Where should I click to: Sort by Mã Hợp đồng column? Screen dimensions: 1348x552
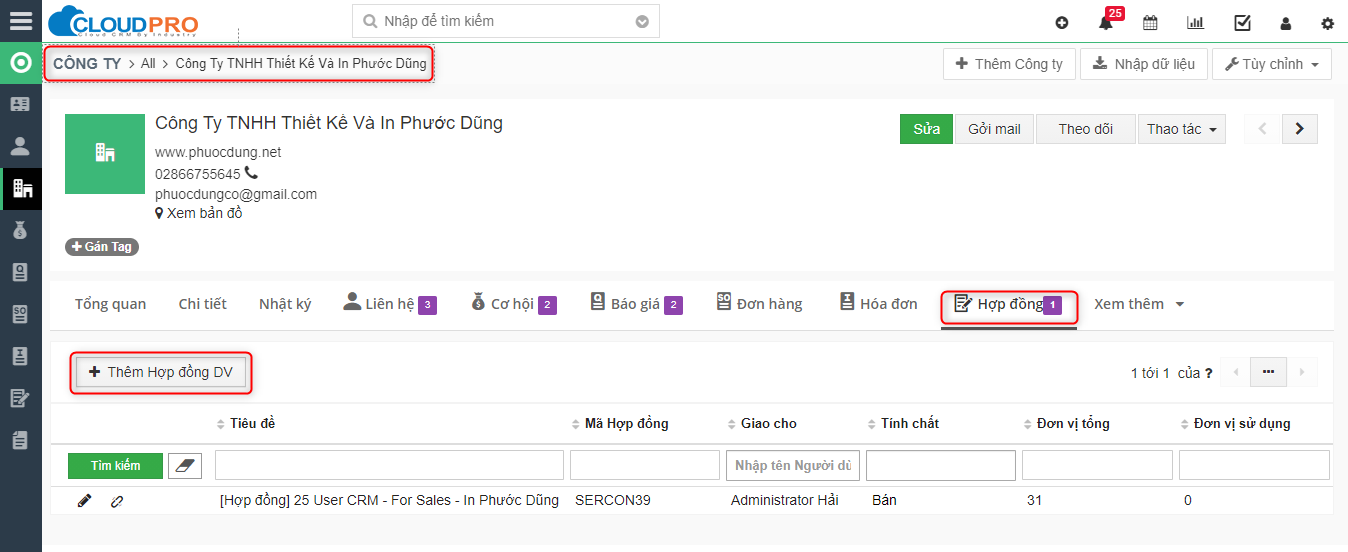[620, 424]
